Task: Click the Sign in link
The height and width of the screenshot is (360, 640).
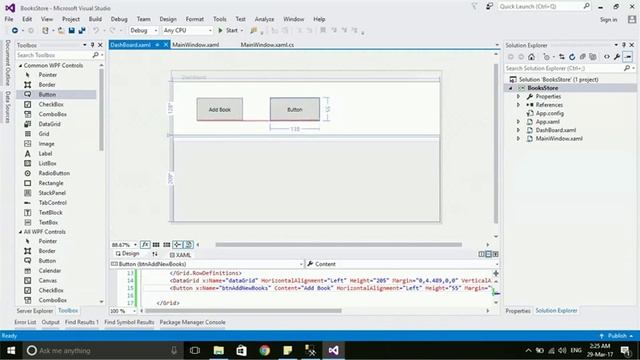Action: pyautogui.click(x=609, y=19)
